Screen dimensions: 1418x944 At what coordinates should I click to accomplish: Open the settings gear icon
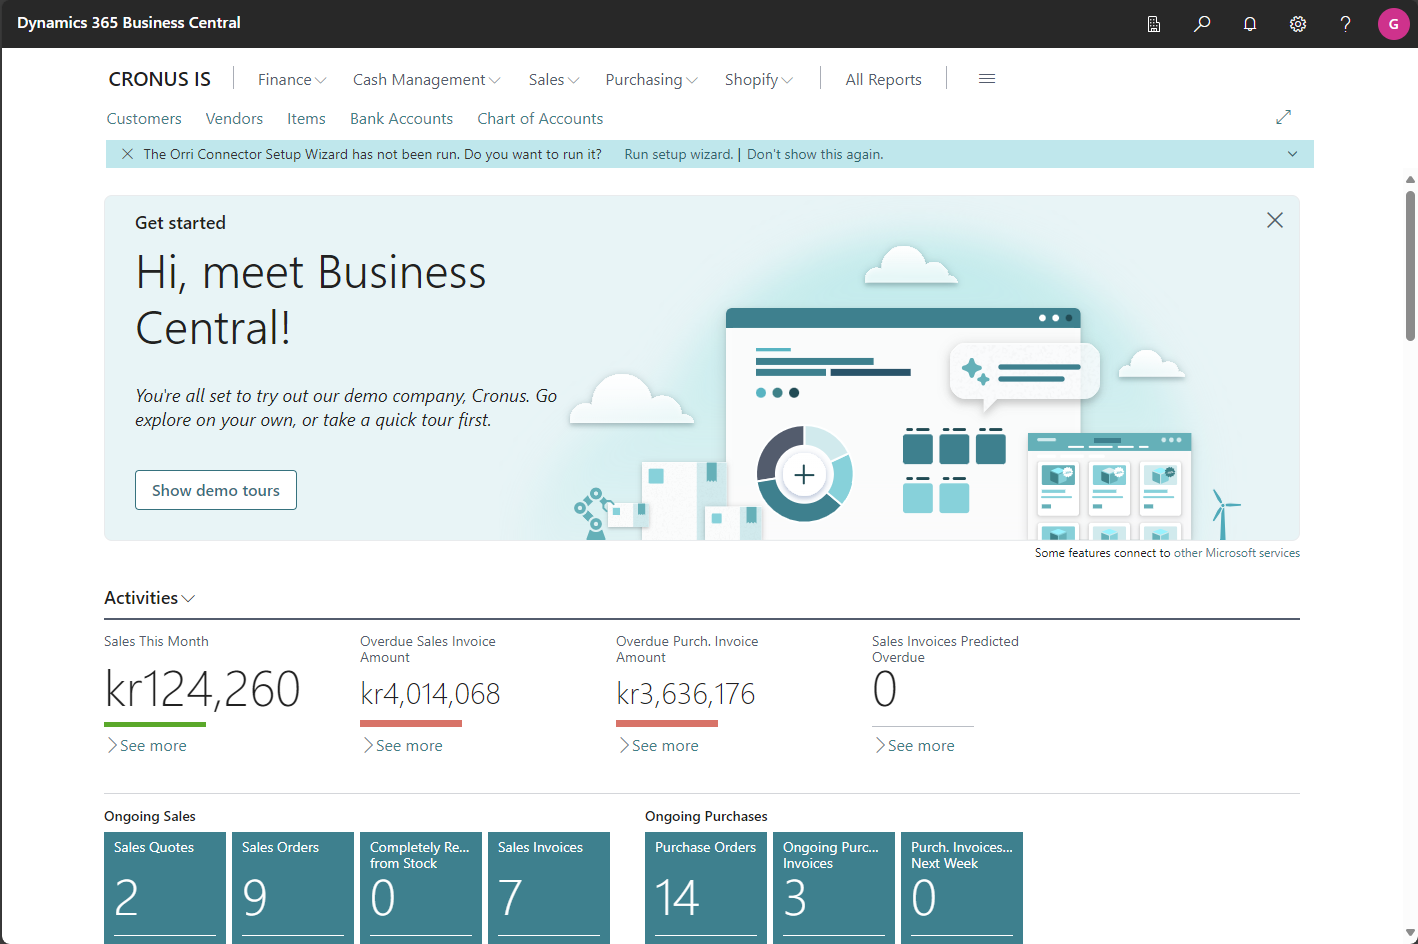click(1298, 24)
